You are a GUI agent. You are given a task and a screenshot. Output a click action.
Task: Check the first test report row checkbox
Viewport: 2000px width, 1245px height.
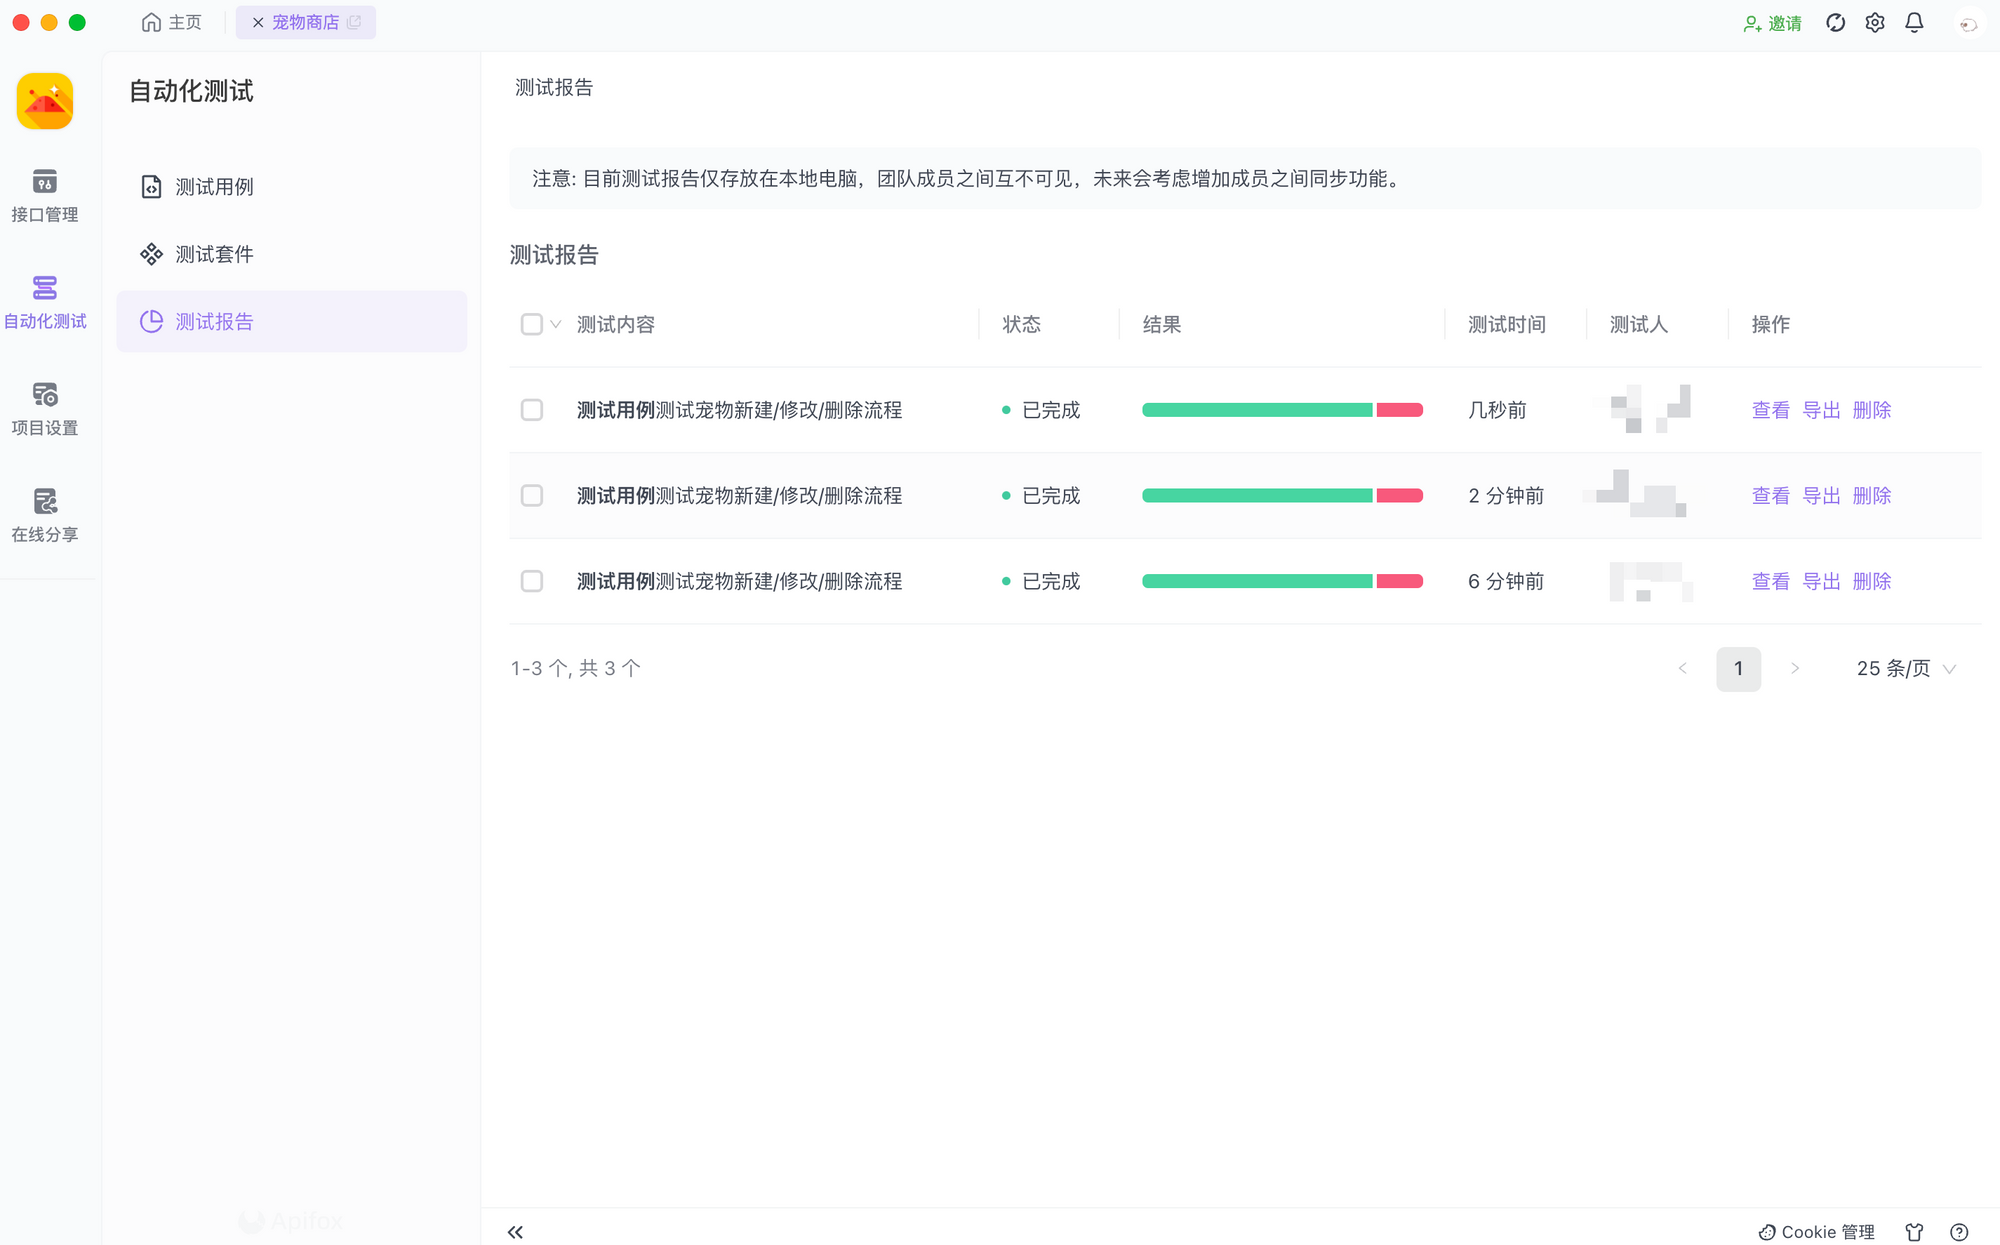(x=531, y=410)
